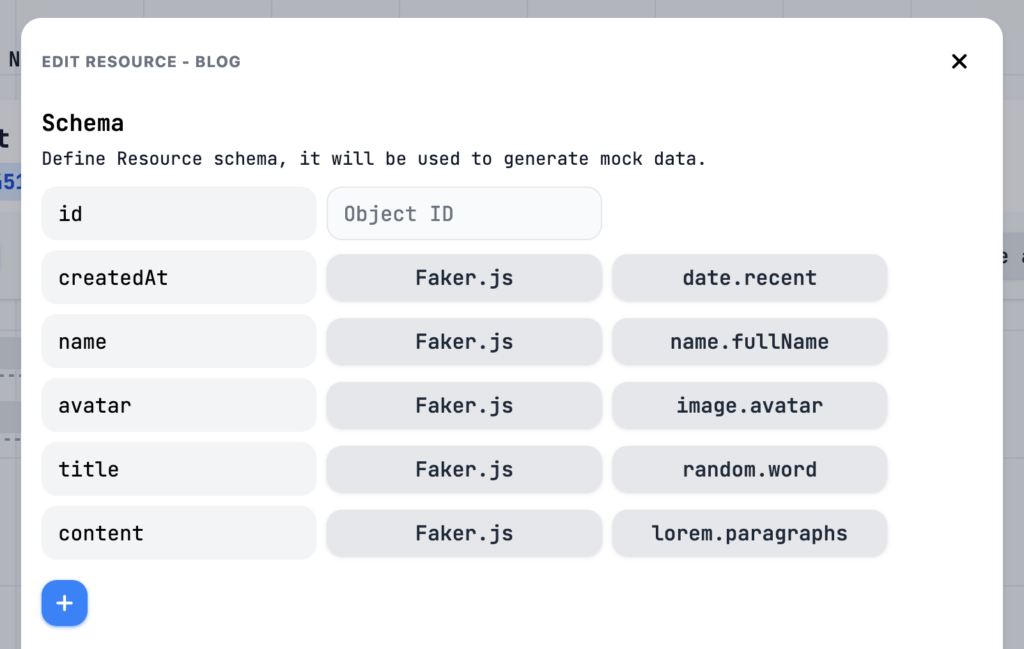The height and width of the screenshot is (649, 1024).
Task: Change the Faker.js generator for content
Action: pos(463,533)
